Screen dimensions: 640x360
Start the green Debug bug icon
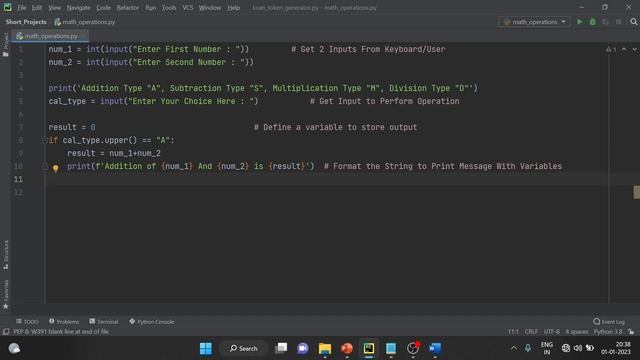593,22
